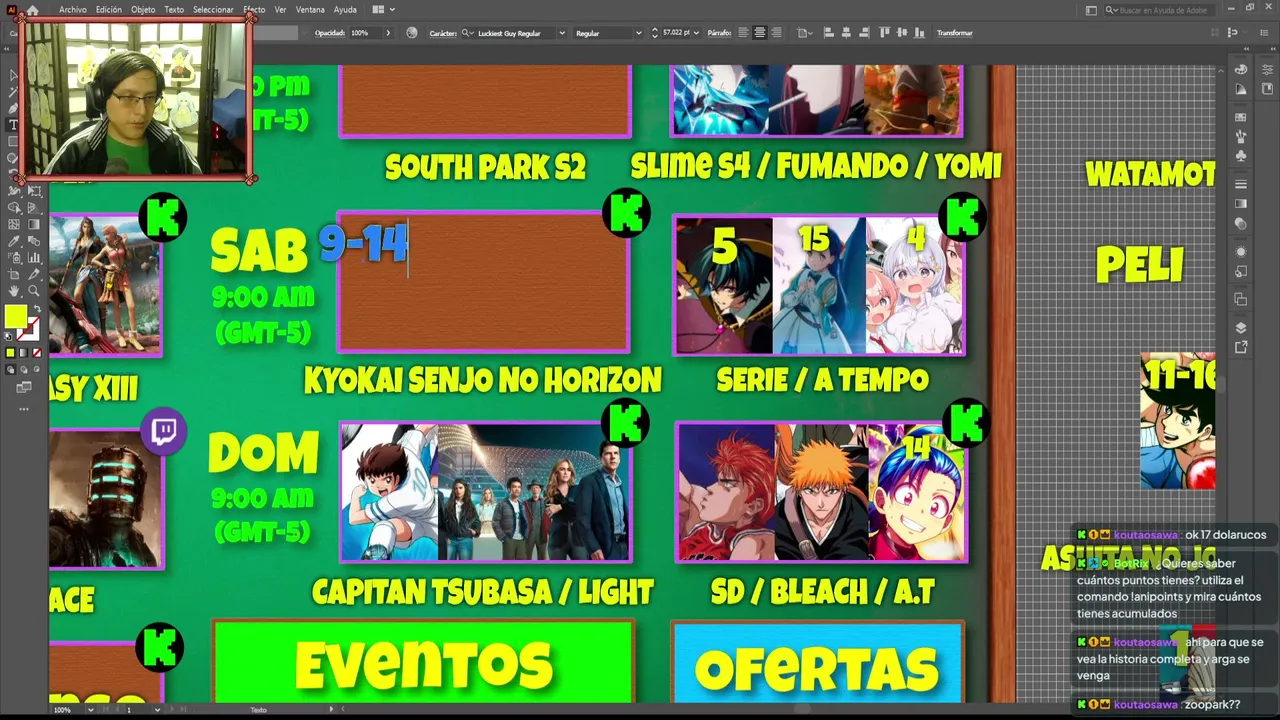Open the Color panel palette icon
The width and height of the screenshot is (1280, 720).
[x=1241, y=70]
